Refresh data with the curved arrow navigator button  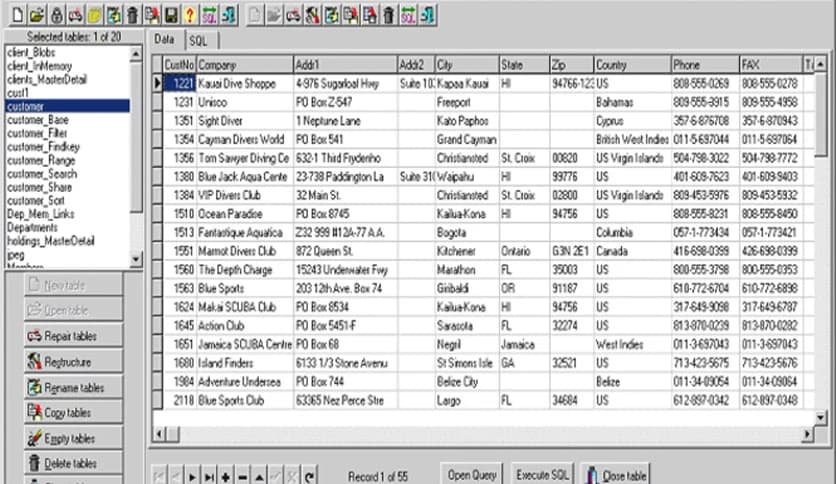[x=309, y=476]
